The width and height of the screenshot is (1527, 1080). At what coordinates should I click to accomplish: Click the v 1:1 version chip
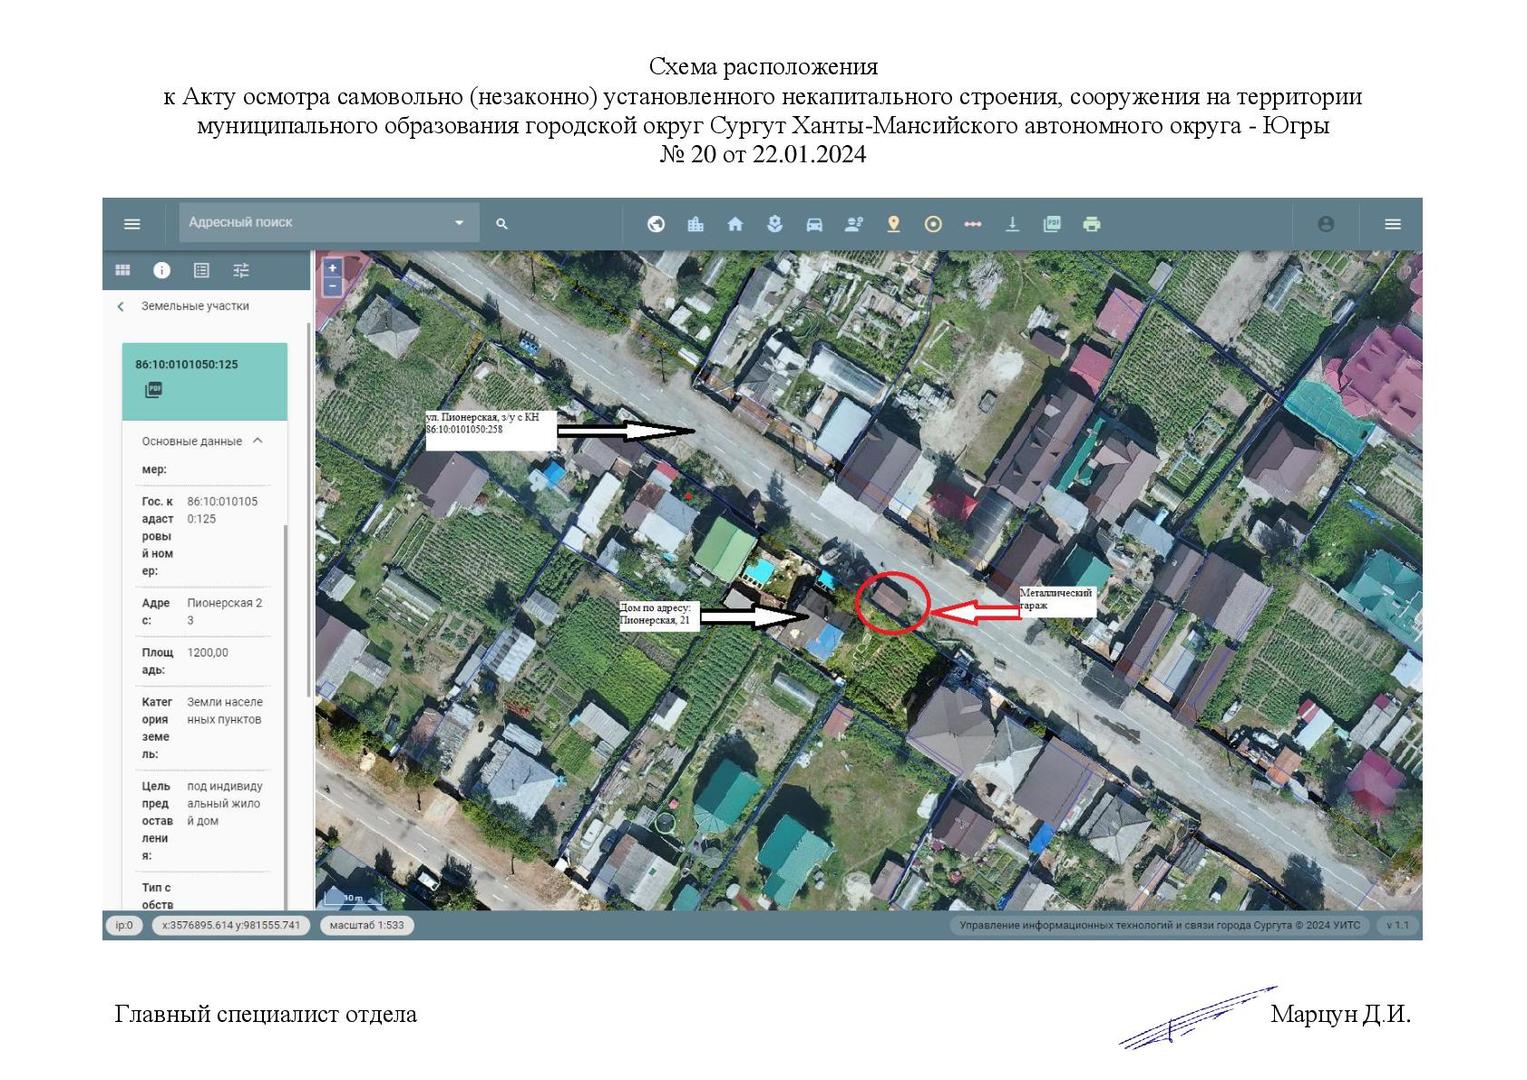[1398, 925]
